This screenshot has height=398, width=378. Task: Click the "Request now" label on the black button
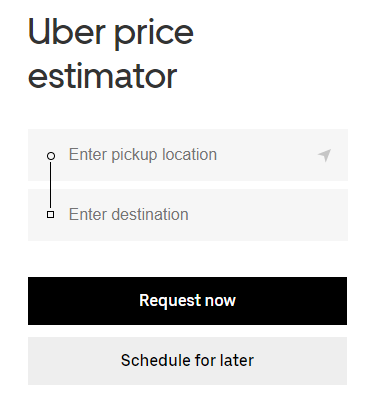coord(187,301)
